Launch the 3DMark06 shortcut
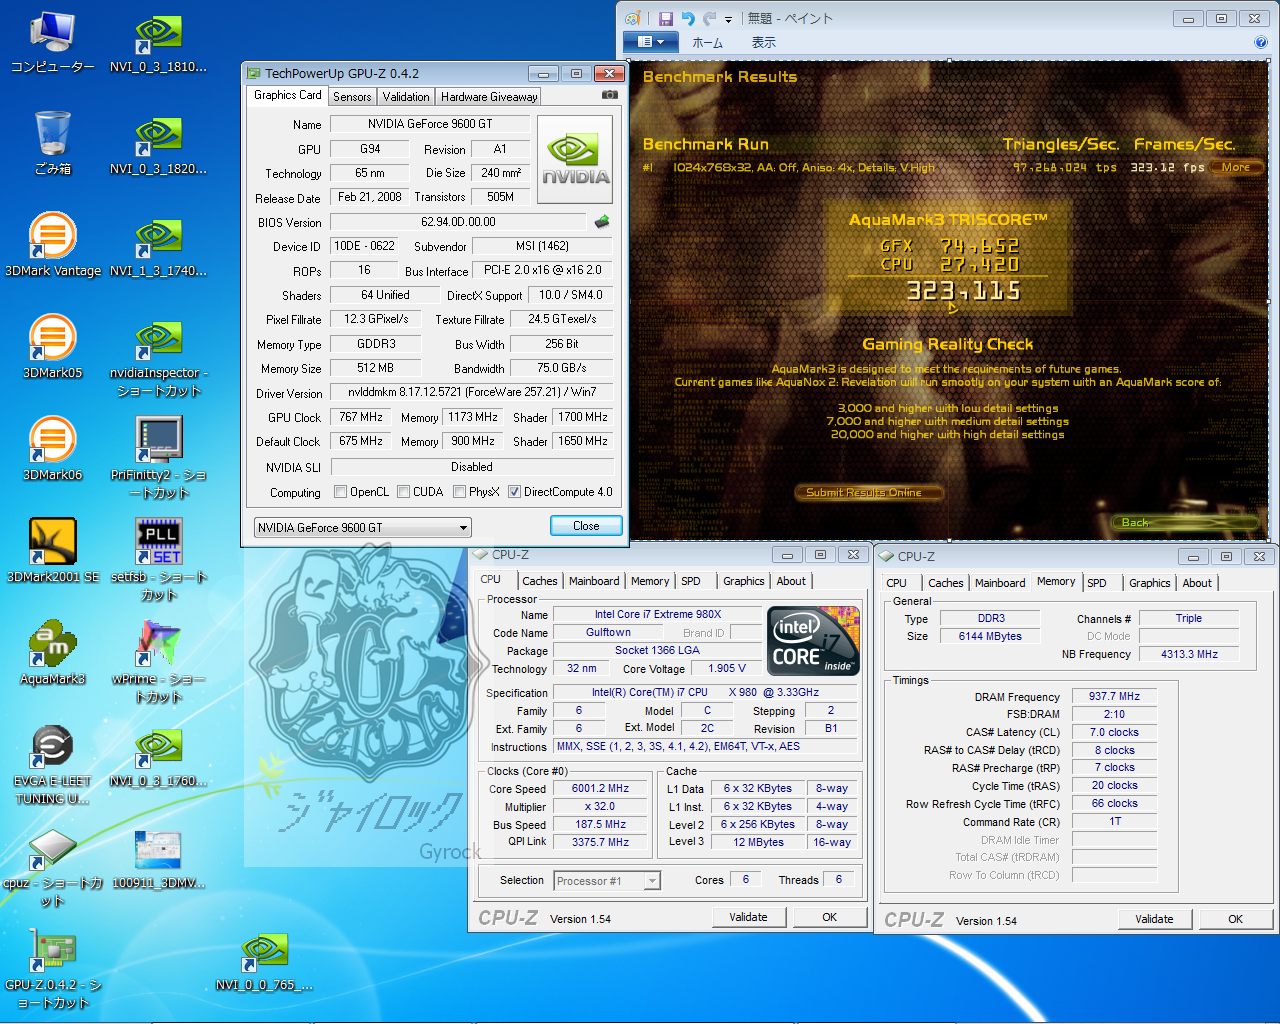The height and width of the screenshot is (1024, 1280). coord(52,450)
